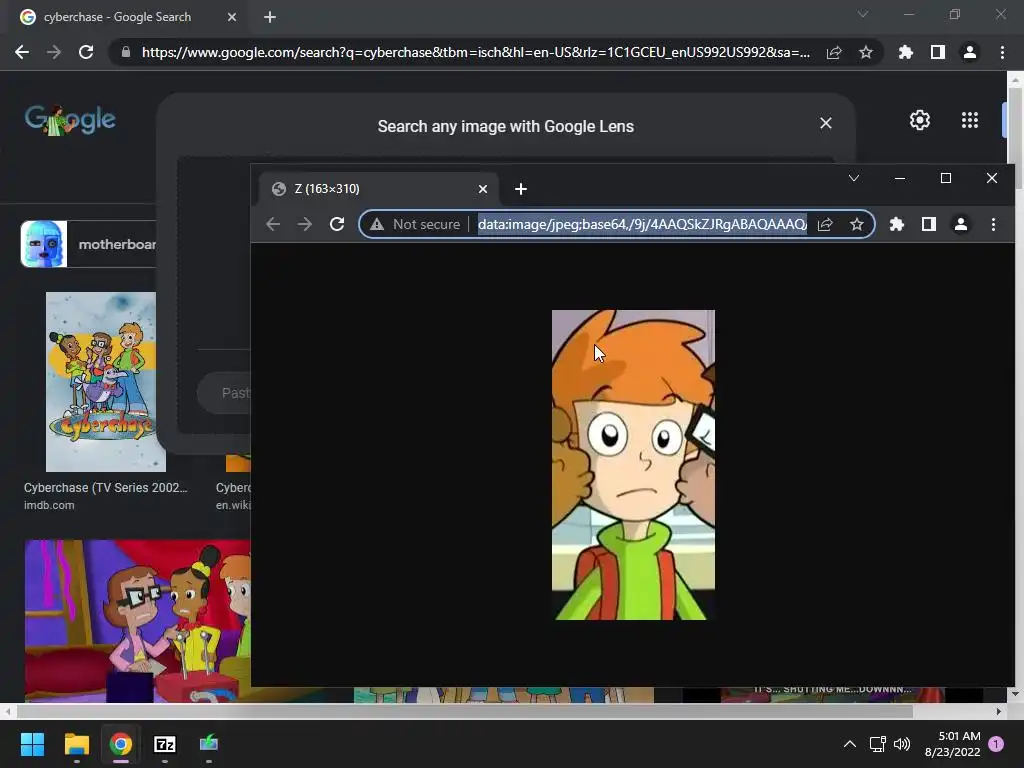Click forward arrow in front image window

[x=305, y=225]
